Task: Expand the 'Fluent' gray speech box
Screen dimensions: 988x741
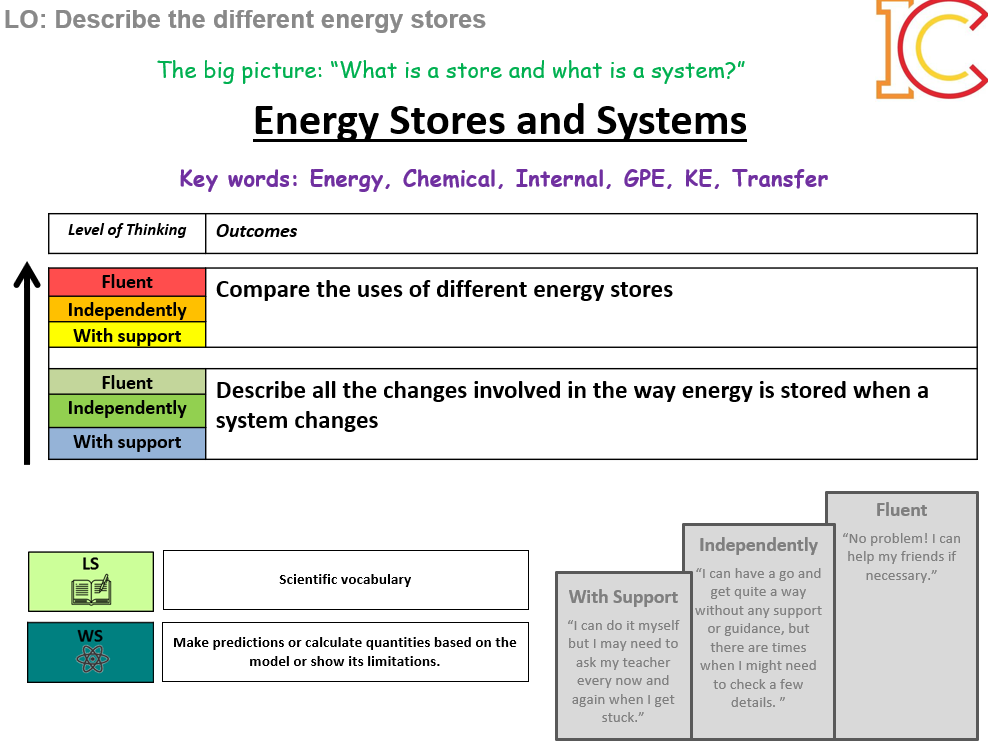Action: tap(901, 612)
